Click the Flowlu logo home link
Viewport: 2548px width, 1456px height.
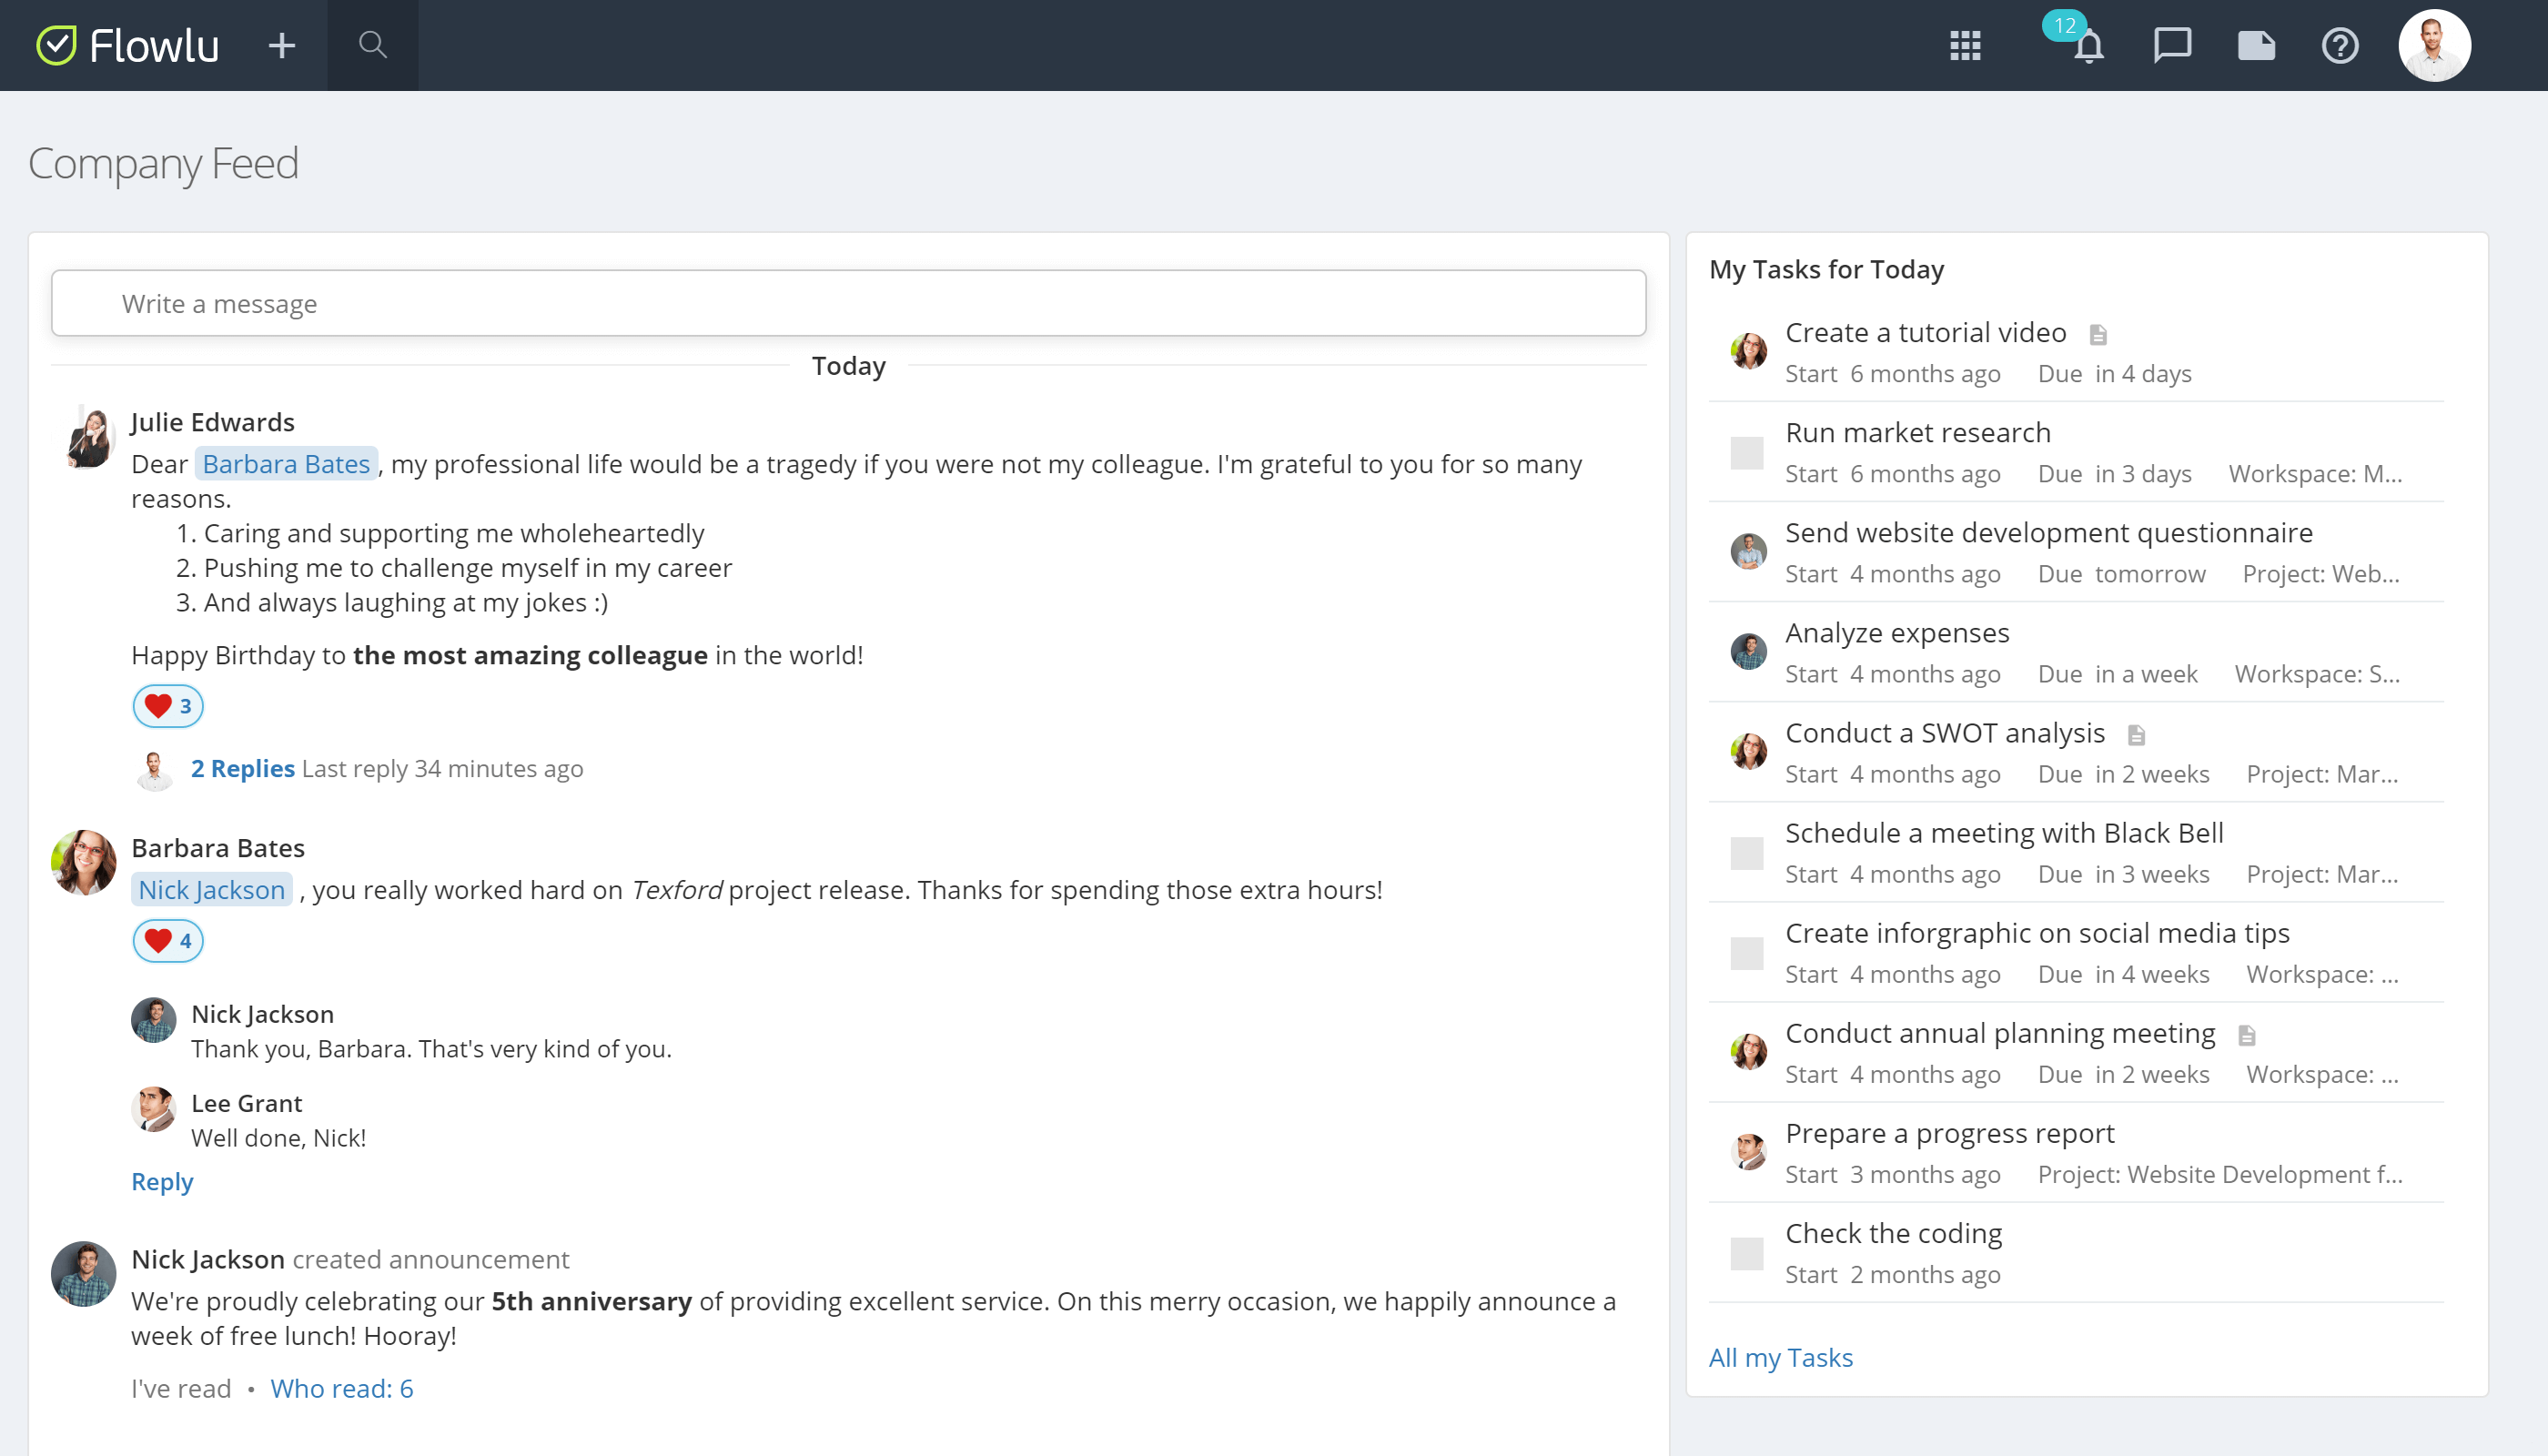(x=128, y=45)
